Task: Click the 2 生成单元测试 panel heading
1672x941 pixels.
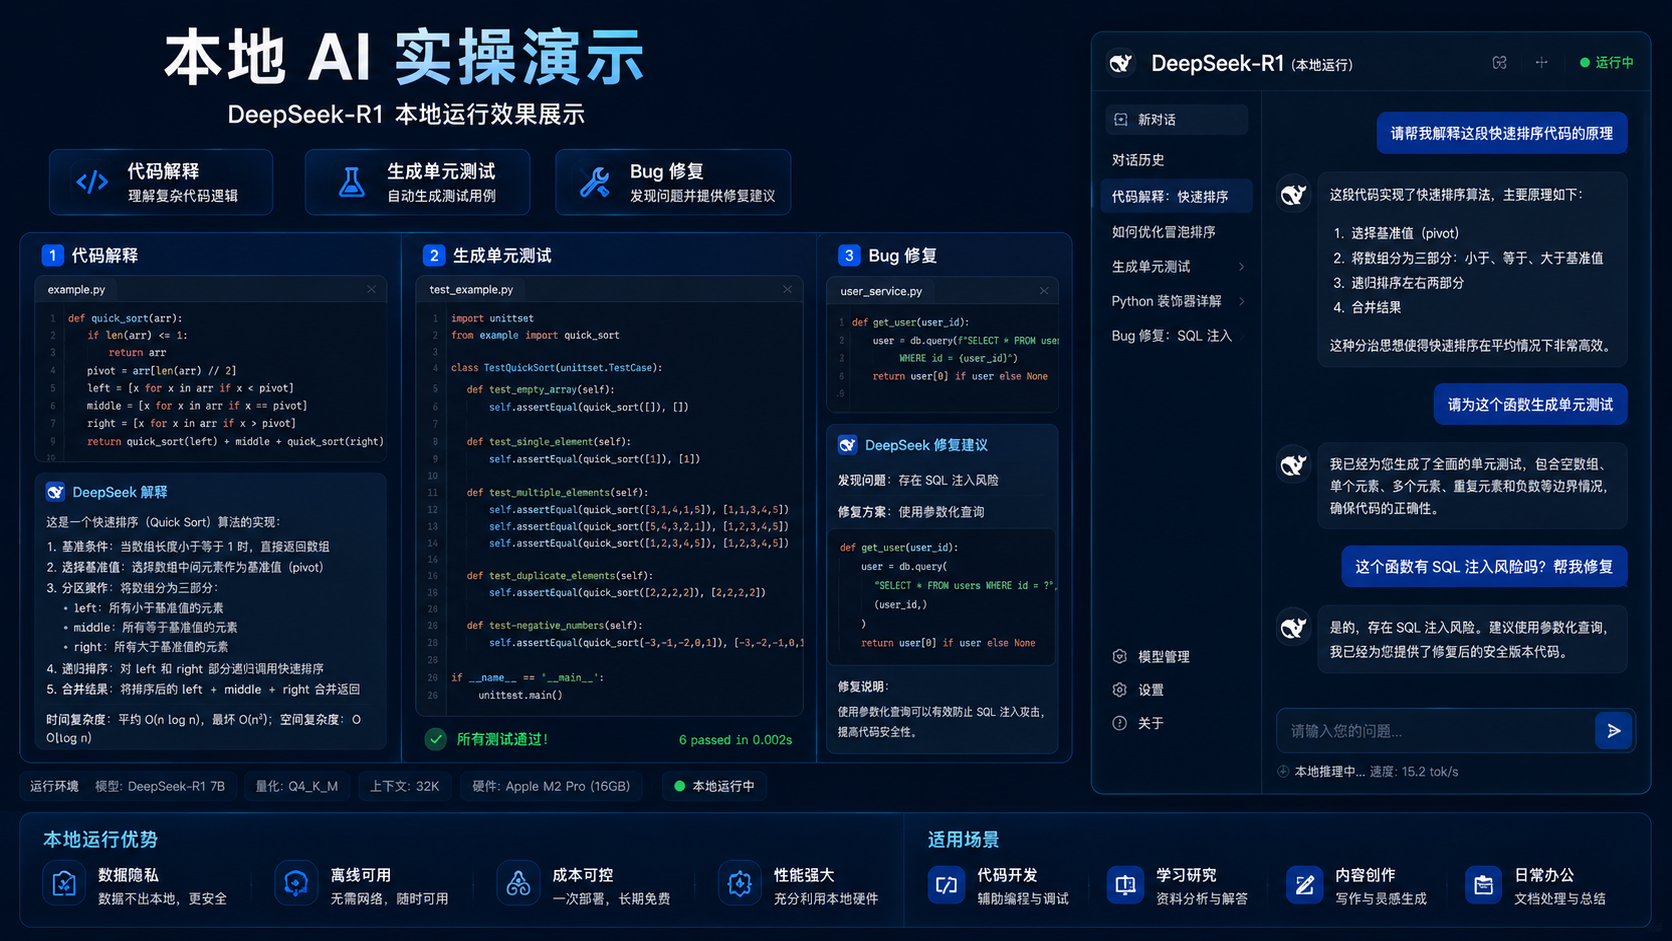Action: pyautogui.click(x=487, y=255)
